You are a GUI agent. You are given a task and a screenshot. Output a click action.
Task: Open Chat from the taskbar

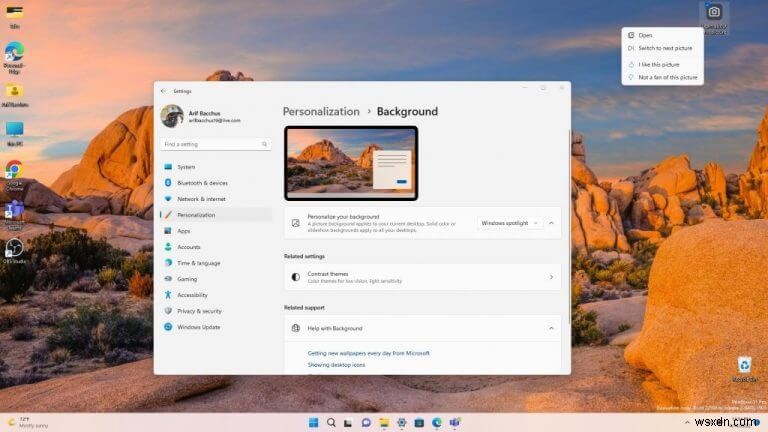point(366,422)
